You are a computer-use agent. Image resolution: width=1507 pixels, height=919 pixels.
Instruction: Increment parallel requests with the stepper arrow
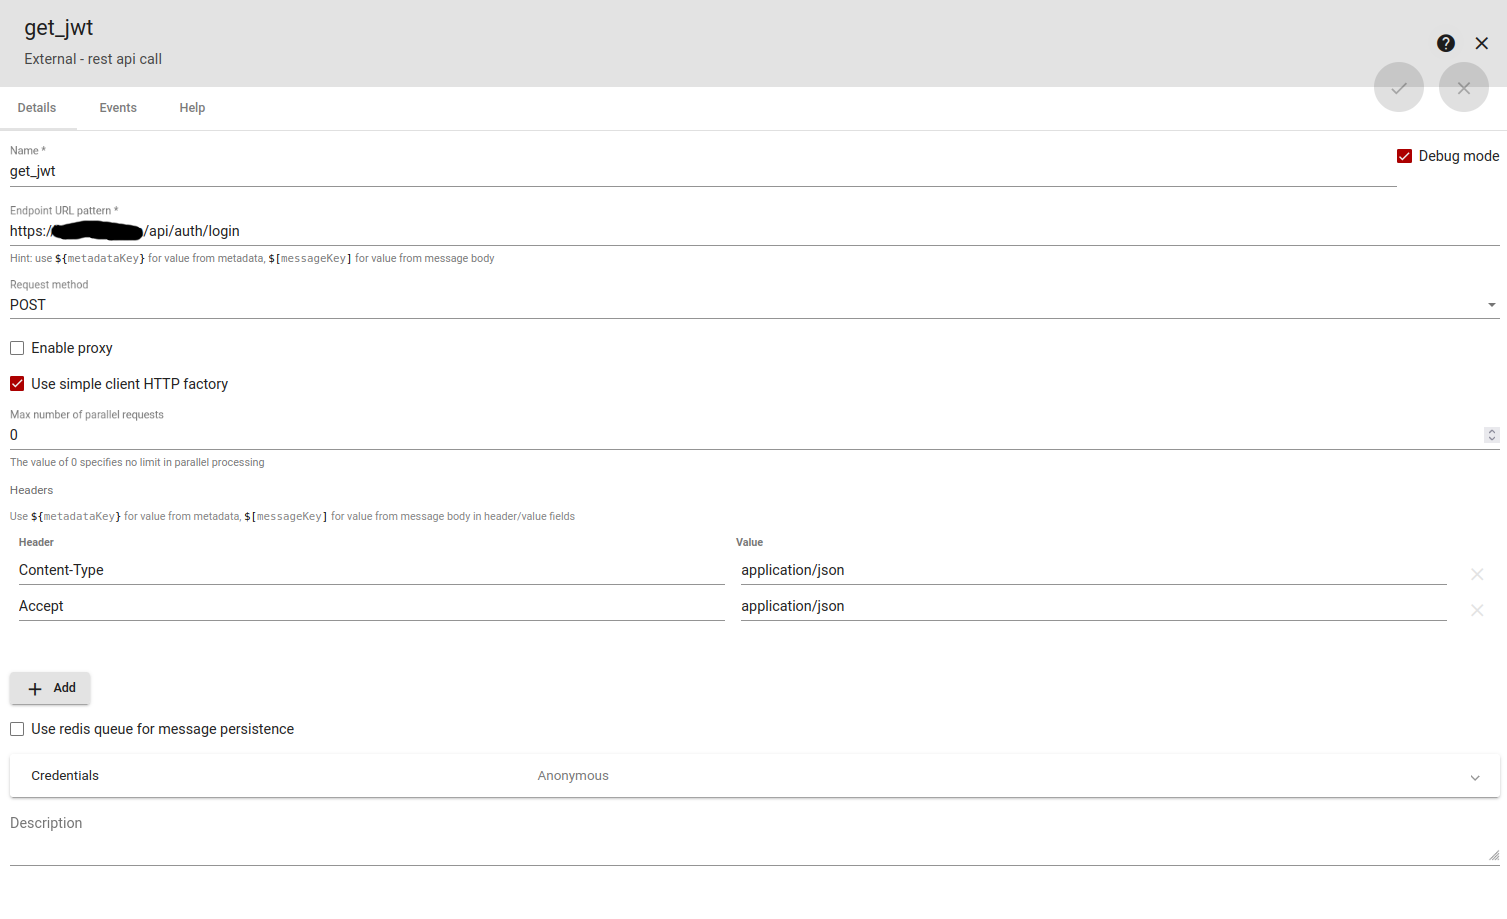click(1492, 431)
